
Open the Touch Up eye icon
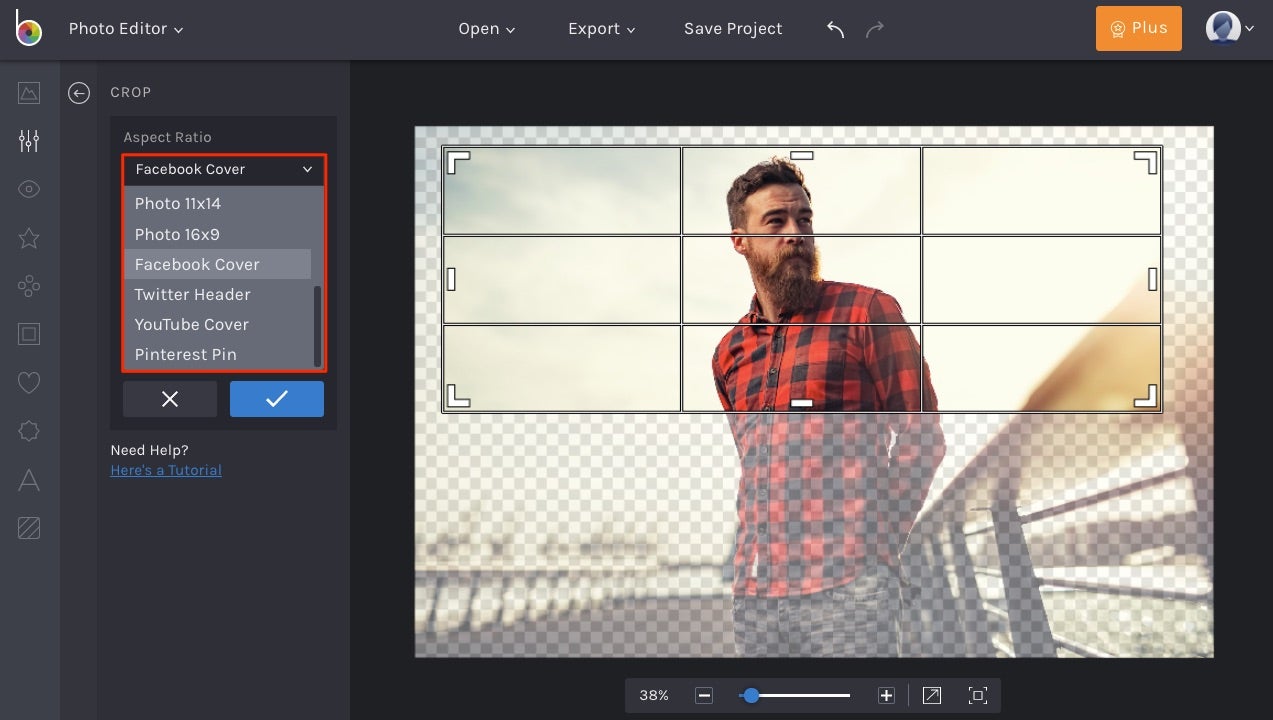tap(29, 189)
